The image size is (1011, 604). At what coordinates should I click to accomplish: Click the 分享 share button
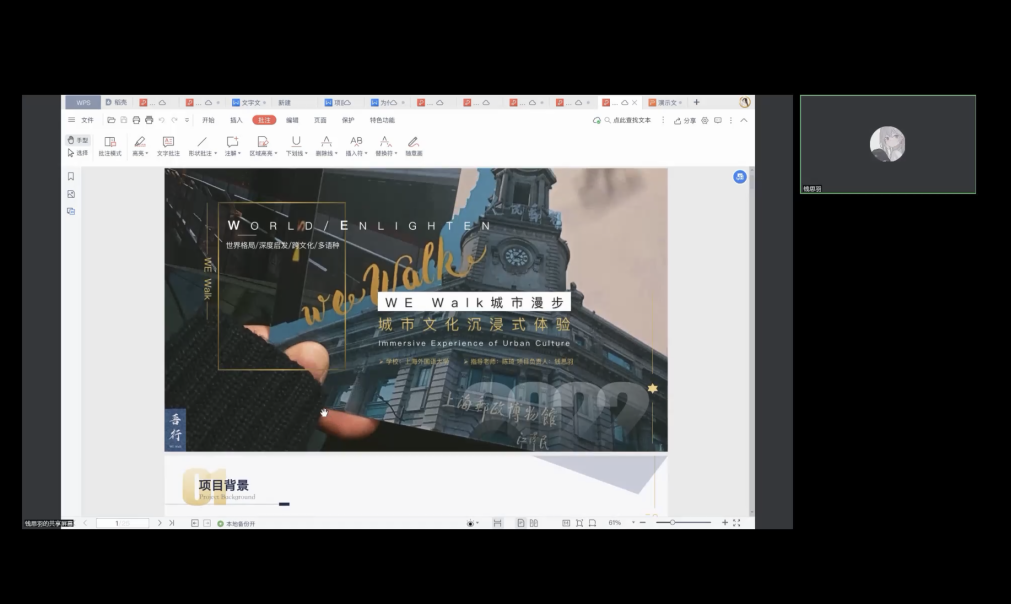click(x=685, y=120)
